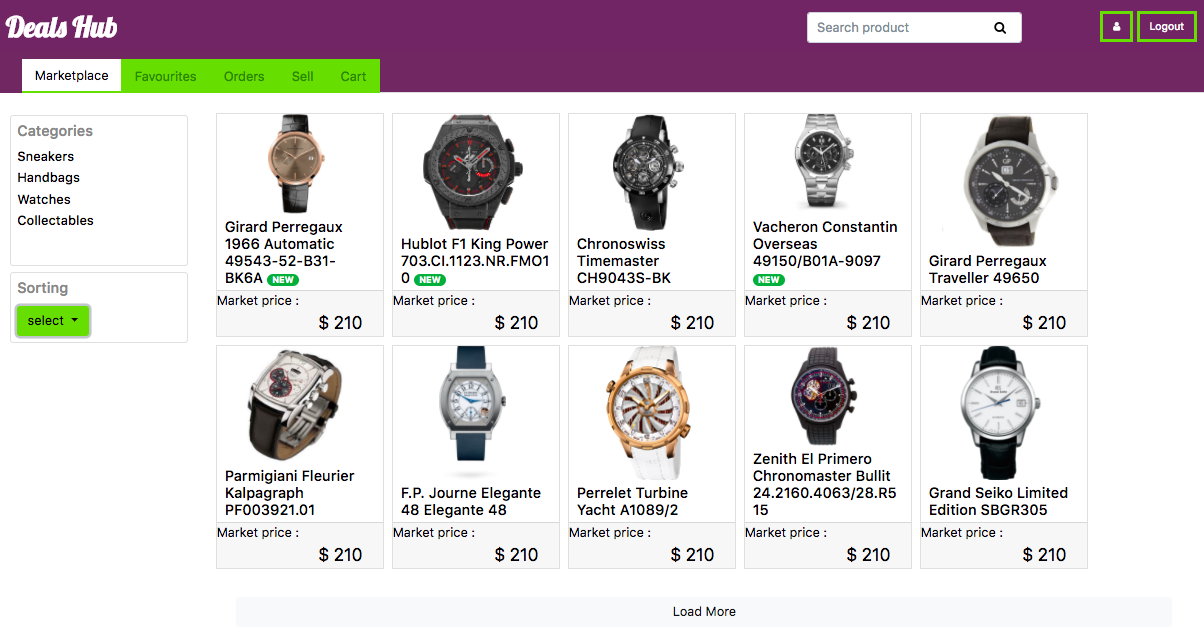The height and width of the screenshot is (642, 1204).
Task: Choose the Watches category
Action: coord(44,200)
